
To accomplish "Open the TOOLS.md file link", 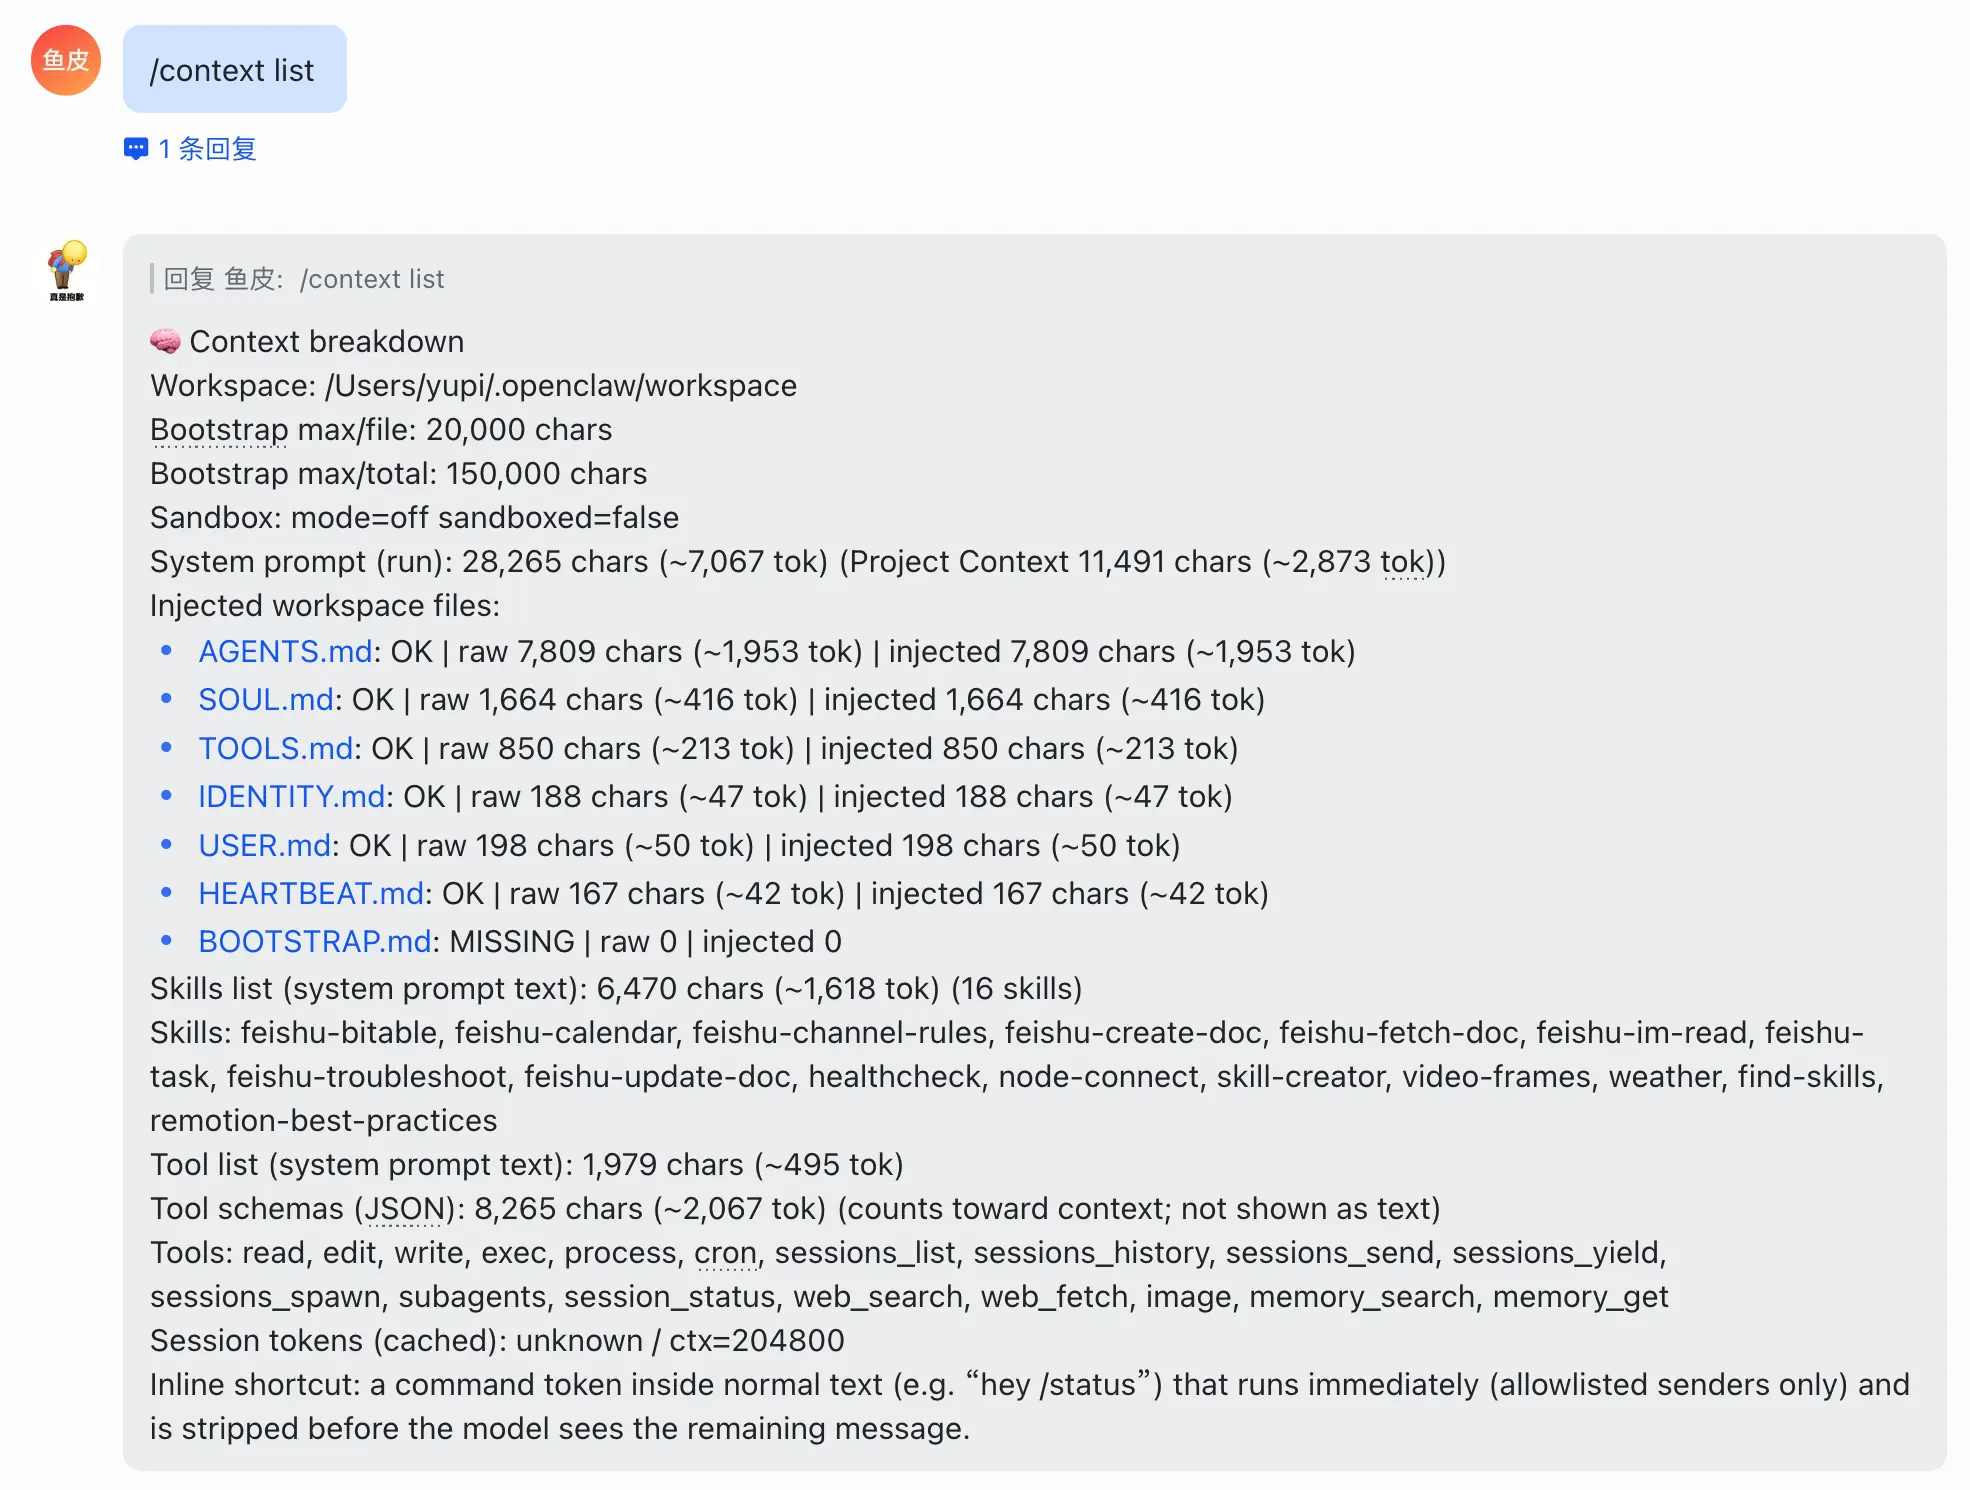I will 275,749.
